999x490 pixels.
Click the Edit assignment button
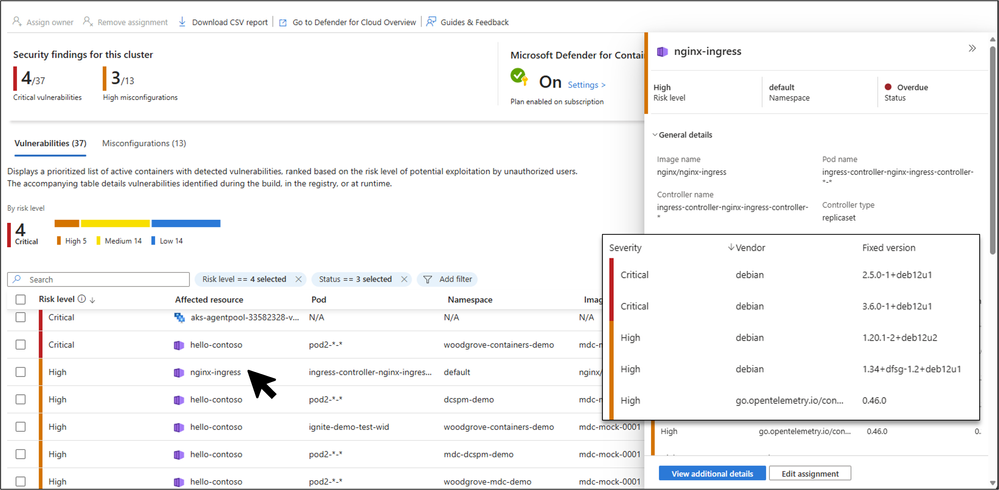tap(810, 473)
